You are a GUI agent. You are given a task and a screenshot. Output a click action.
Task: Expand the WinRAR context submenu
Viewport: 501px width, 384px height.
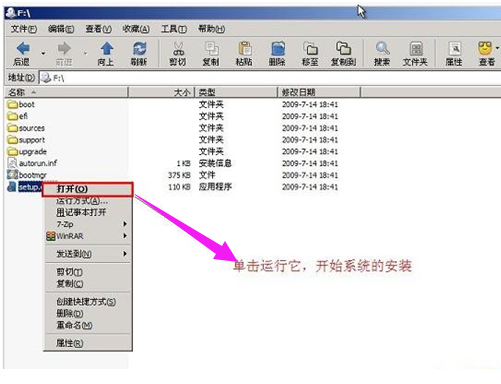(x=87, y=236)
